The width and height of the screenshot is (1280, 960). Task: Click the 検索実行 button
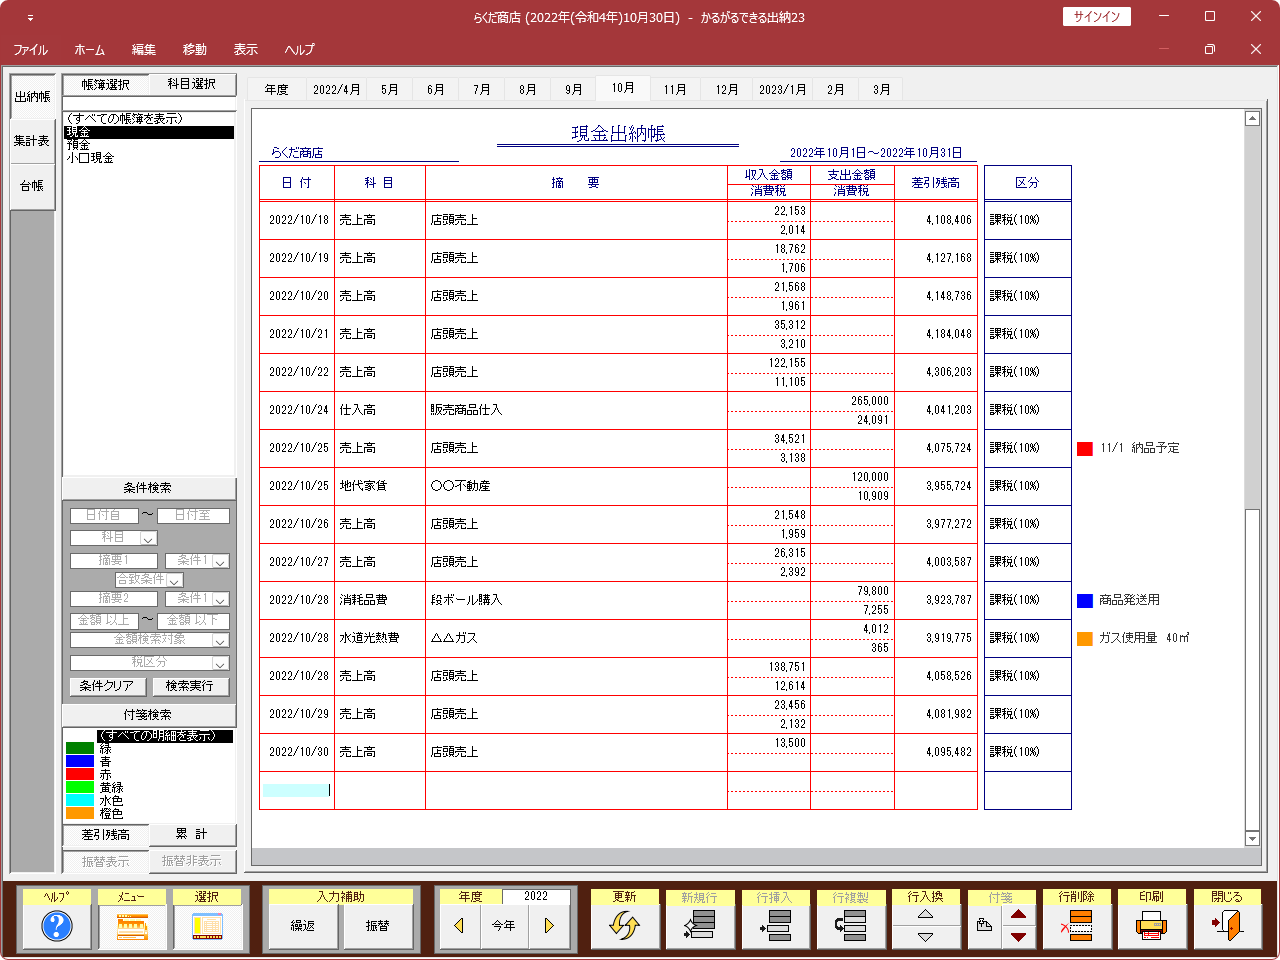click(190, 686)
